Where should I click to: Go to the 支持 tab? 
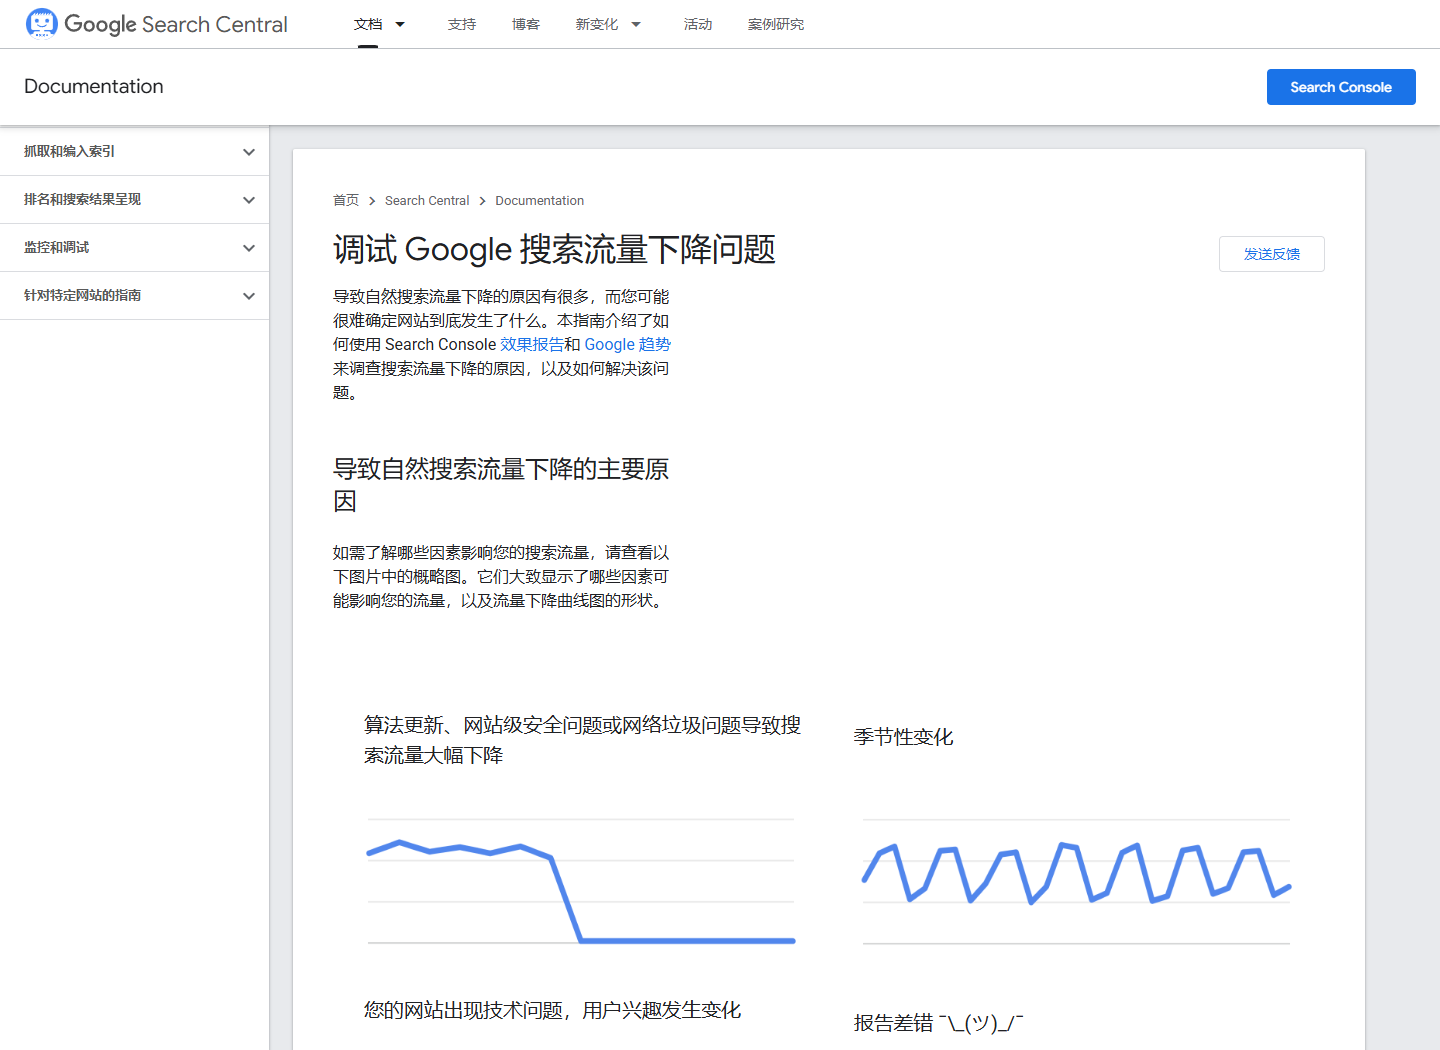point(462,24)
